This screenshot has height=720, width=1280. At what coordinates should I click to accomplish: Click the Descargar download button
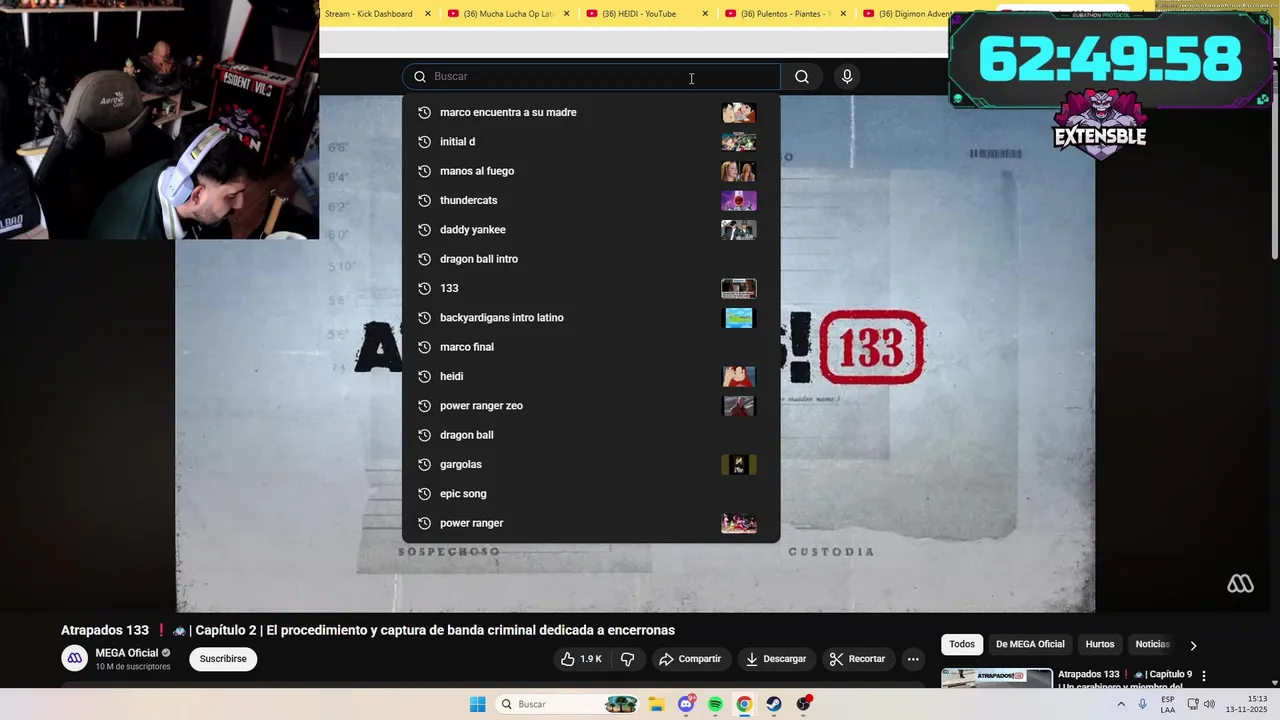click(x=776, y=659)
